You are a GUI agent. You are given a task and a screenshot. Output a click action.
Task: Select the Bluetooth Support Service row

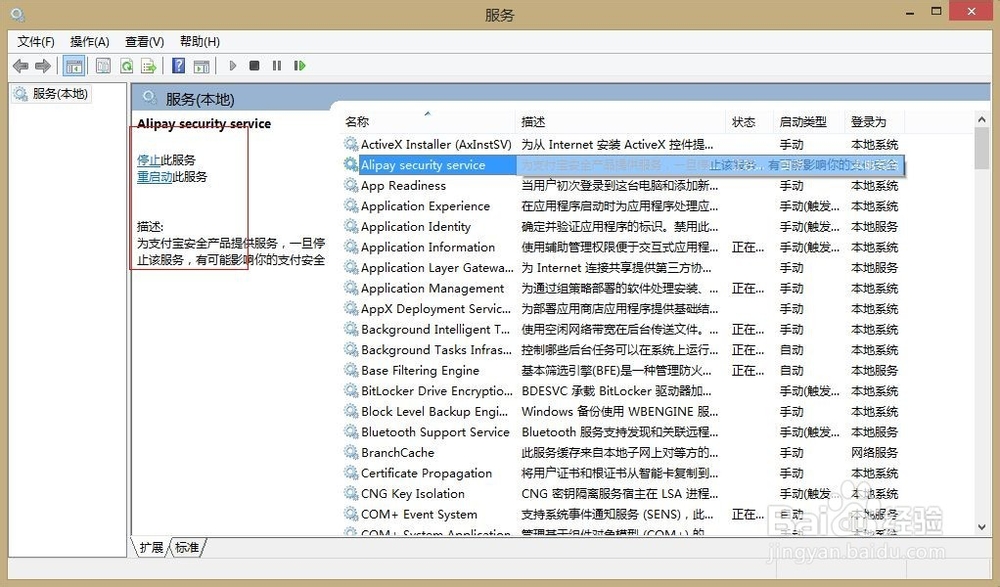(x=435, y=432)
